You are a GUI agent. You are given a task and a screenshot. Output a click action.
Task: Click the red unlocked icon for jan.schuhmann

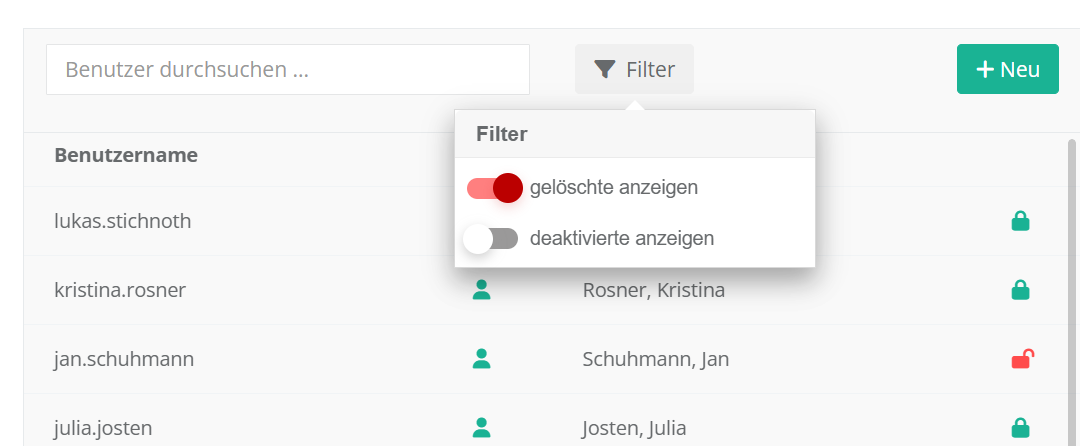point(1021,359)
